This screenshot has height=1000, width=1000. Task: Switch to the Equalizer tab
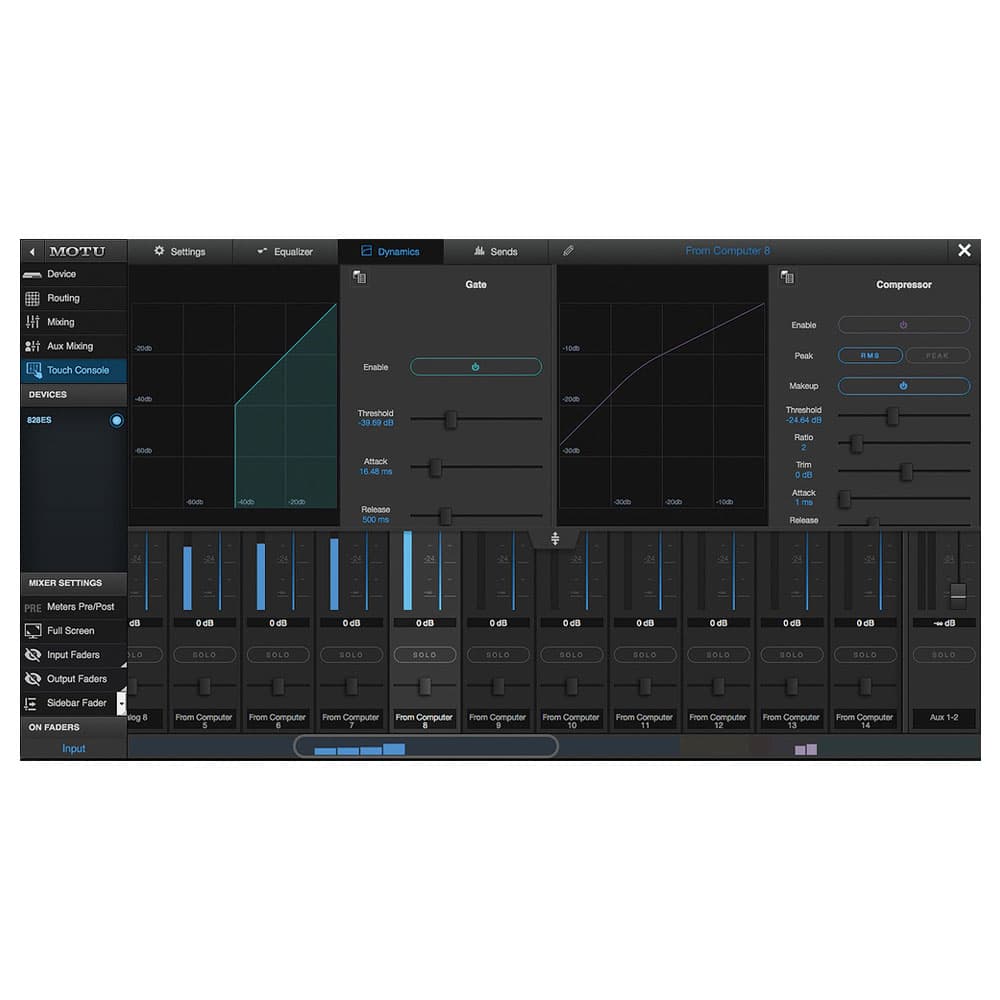(x=285, y=252)
